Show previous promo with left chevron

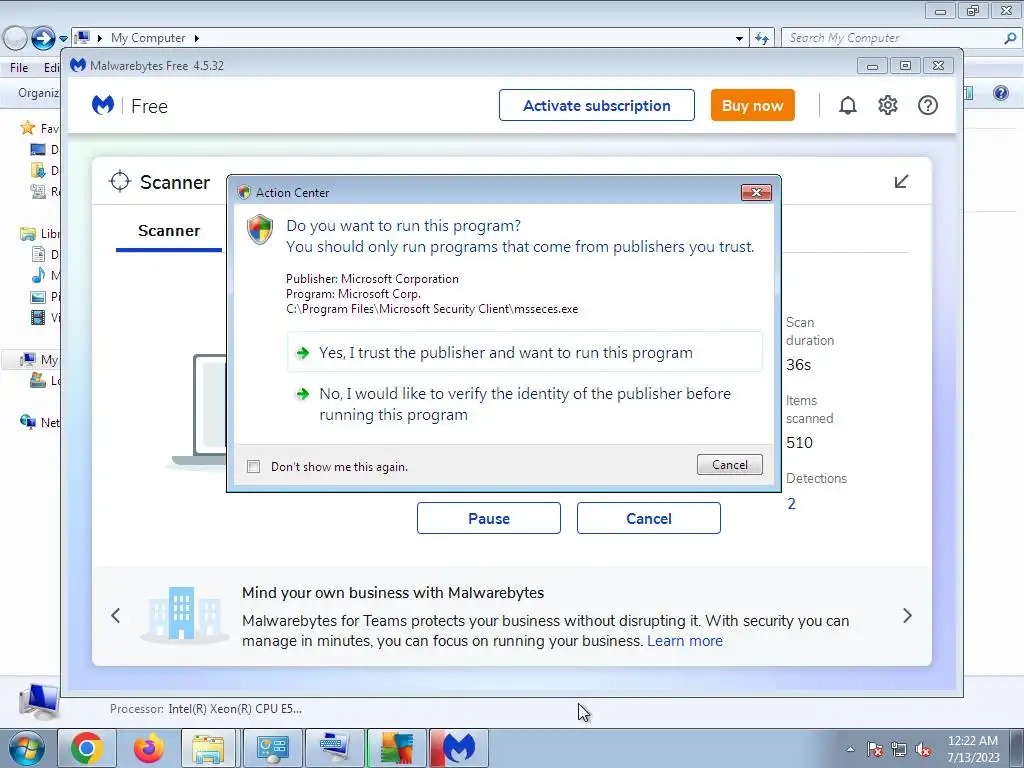(116, 615)
